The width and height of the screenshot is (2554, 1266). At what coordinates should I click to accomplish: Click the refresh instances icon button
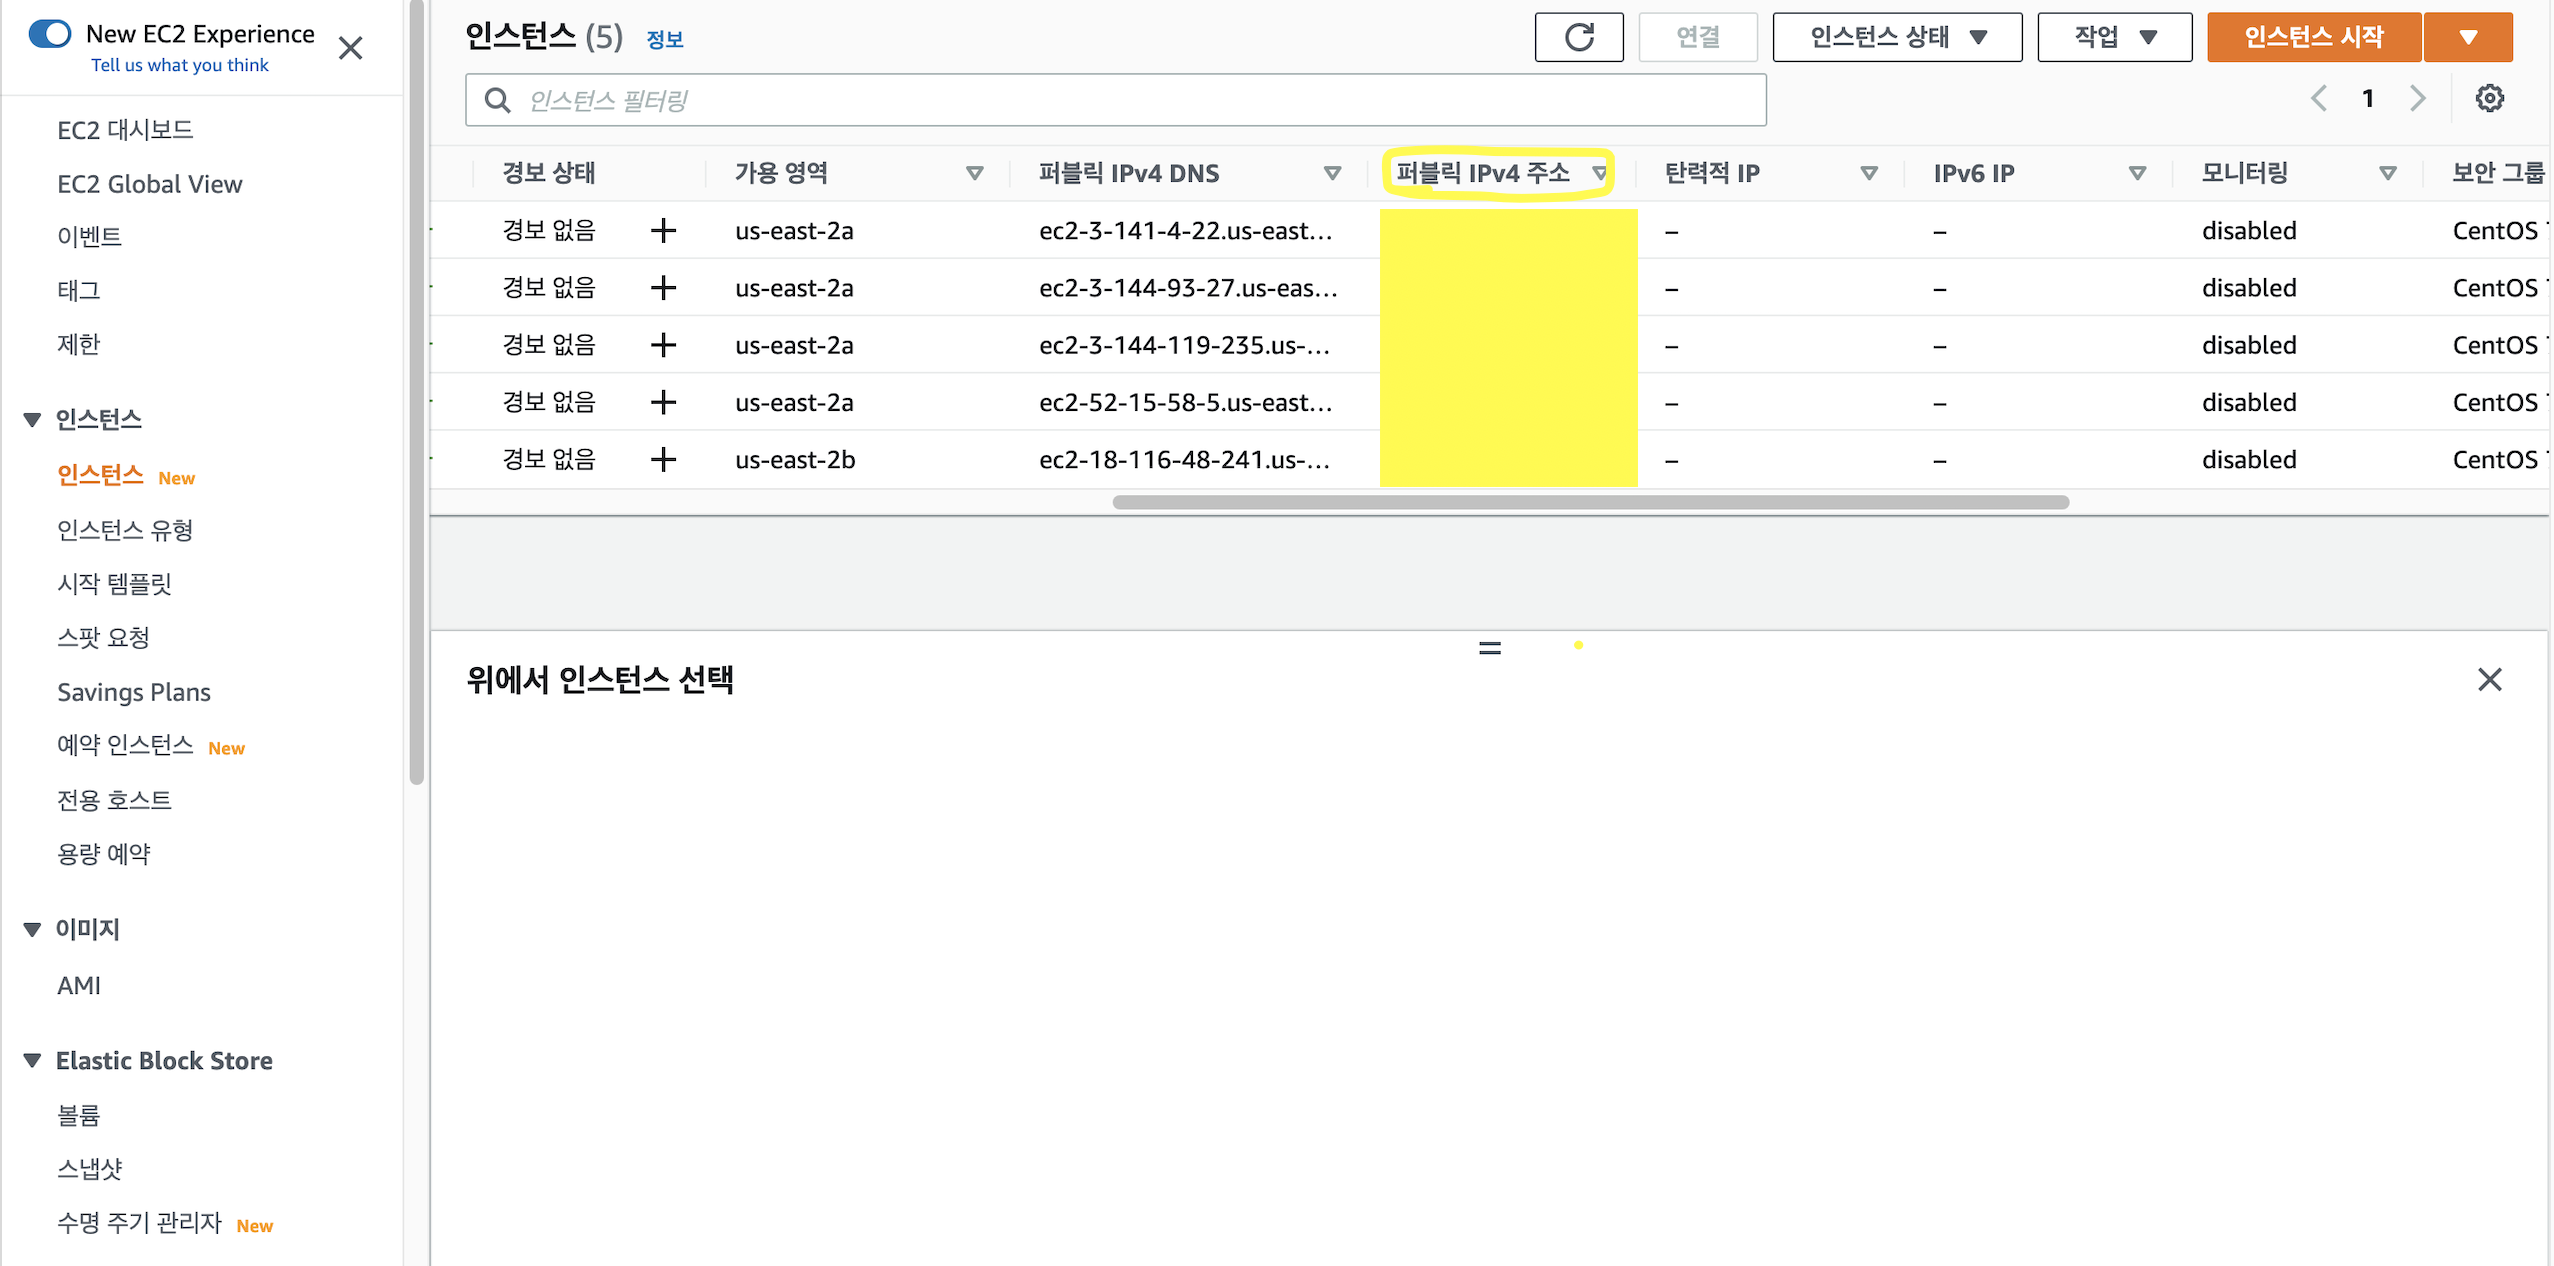1578,38
